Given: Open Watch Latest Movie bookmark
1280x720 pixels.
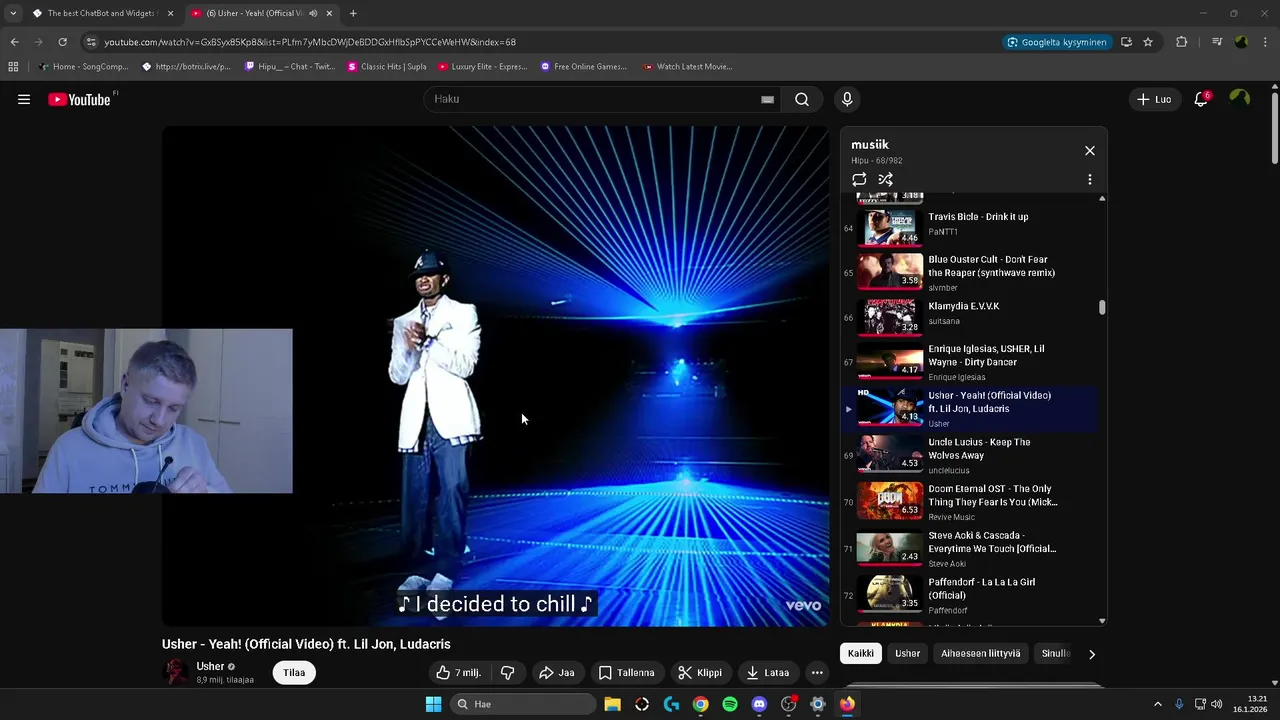Looking at the screenshot, I should [x=688, y=67].
